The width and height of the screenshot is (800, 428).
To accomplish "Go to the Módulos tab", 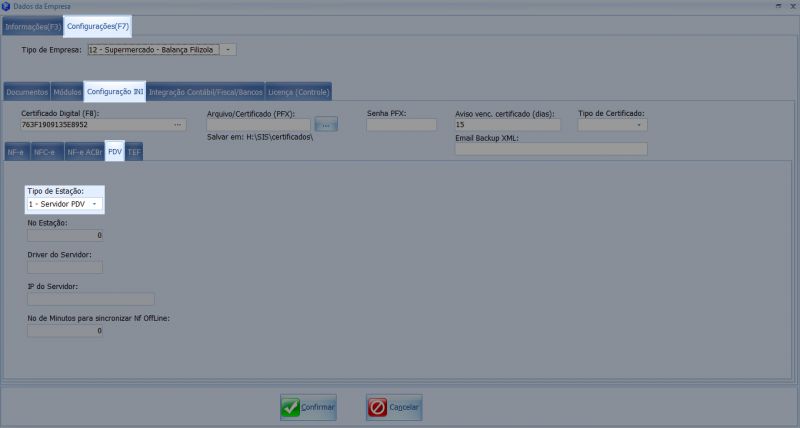I will 67,92.
